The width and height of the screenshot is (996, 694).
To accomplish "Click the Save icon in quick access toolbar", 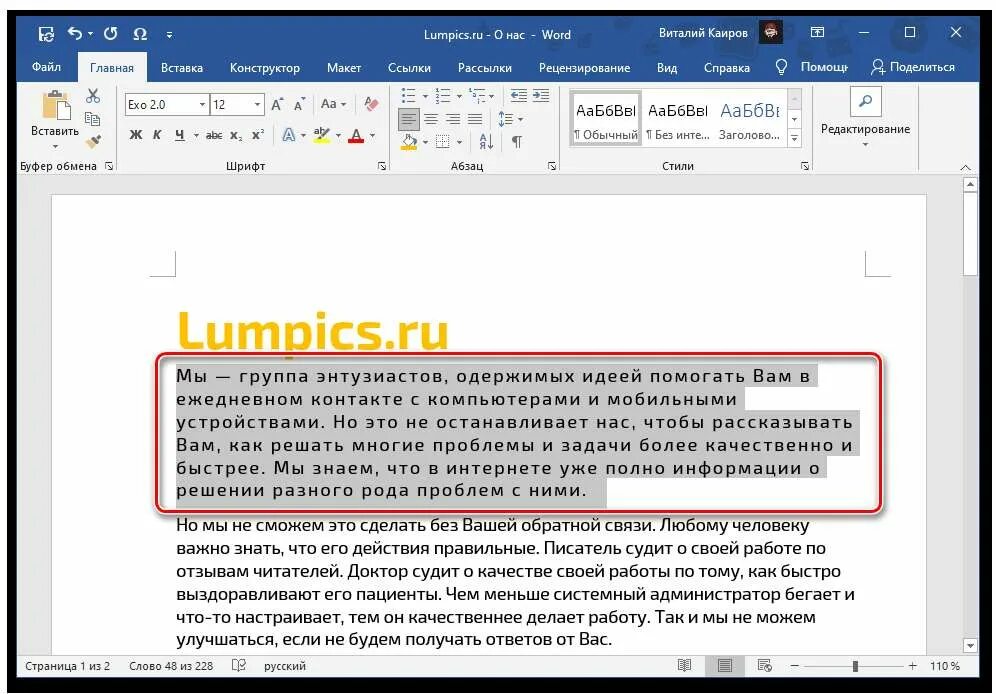I will coord(46,34).
